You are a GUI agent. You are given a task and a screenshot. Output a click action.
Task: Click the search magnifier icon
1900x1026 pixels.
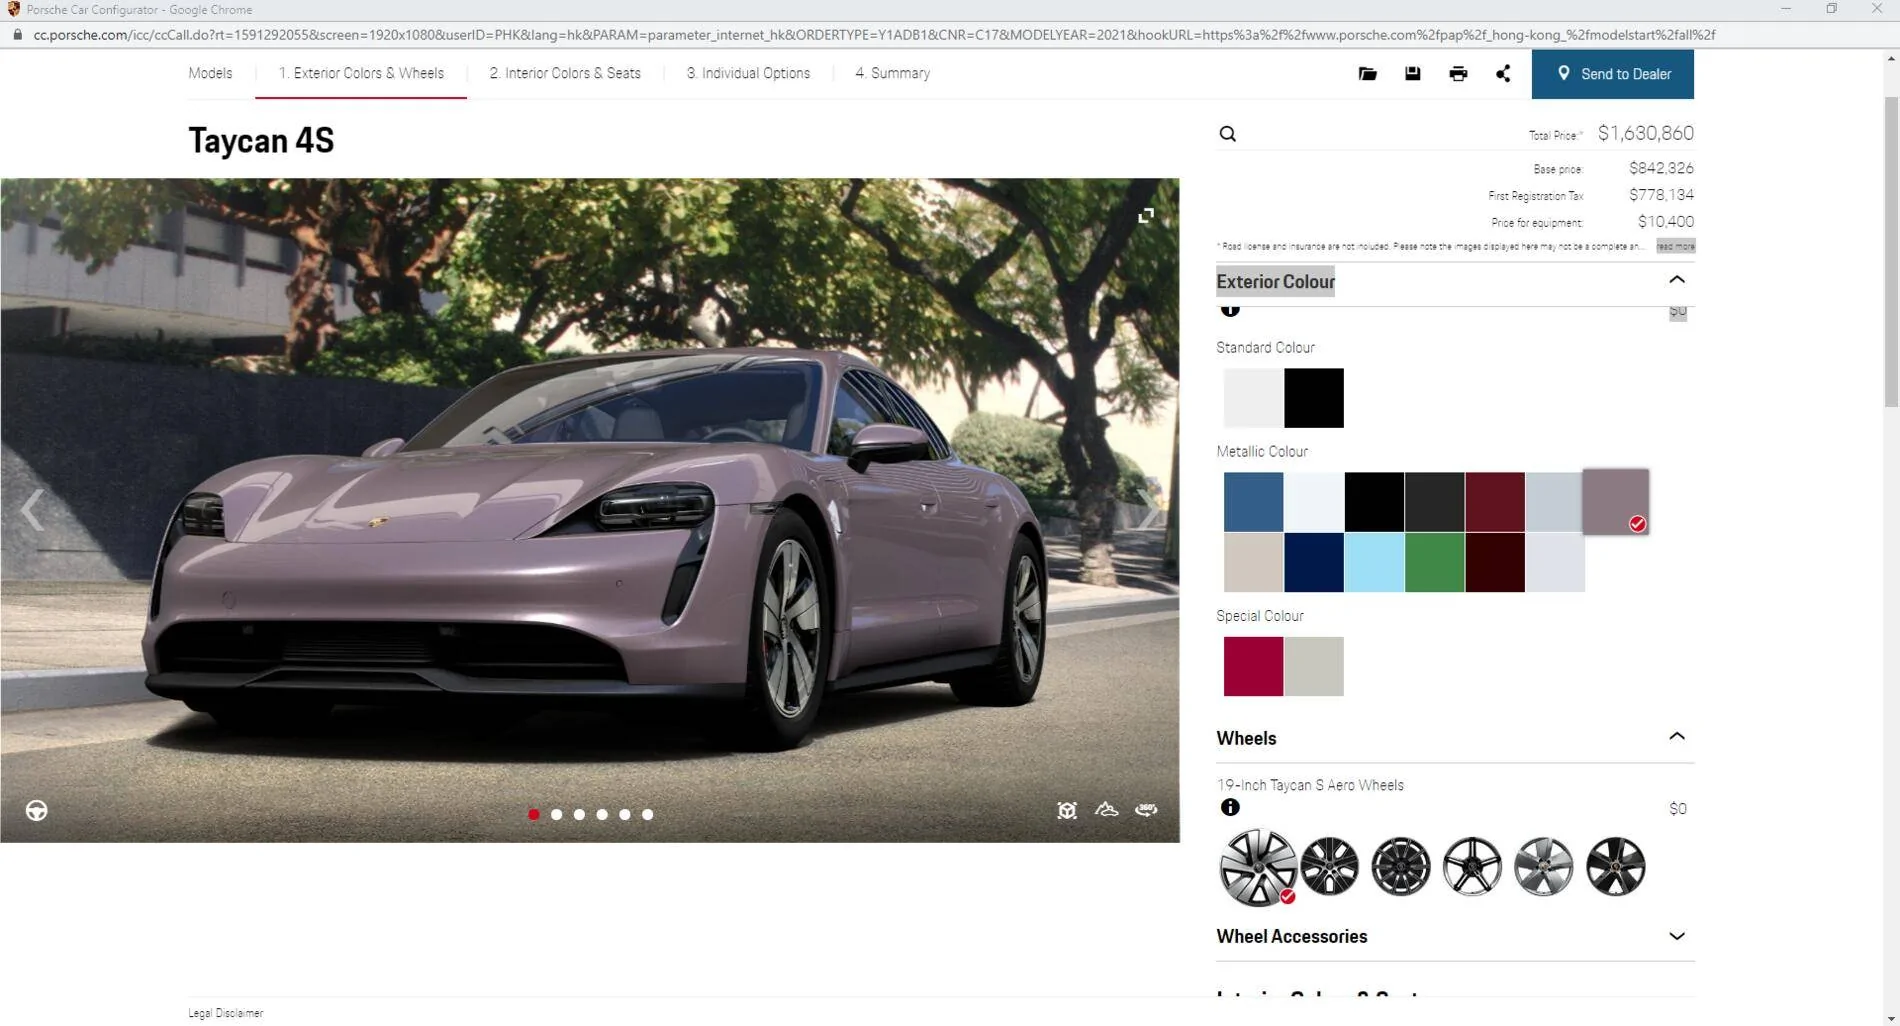pyautogui.click(x=1227, y=134)
